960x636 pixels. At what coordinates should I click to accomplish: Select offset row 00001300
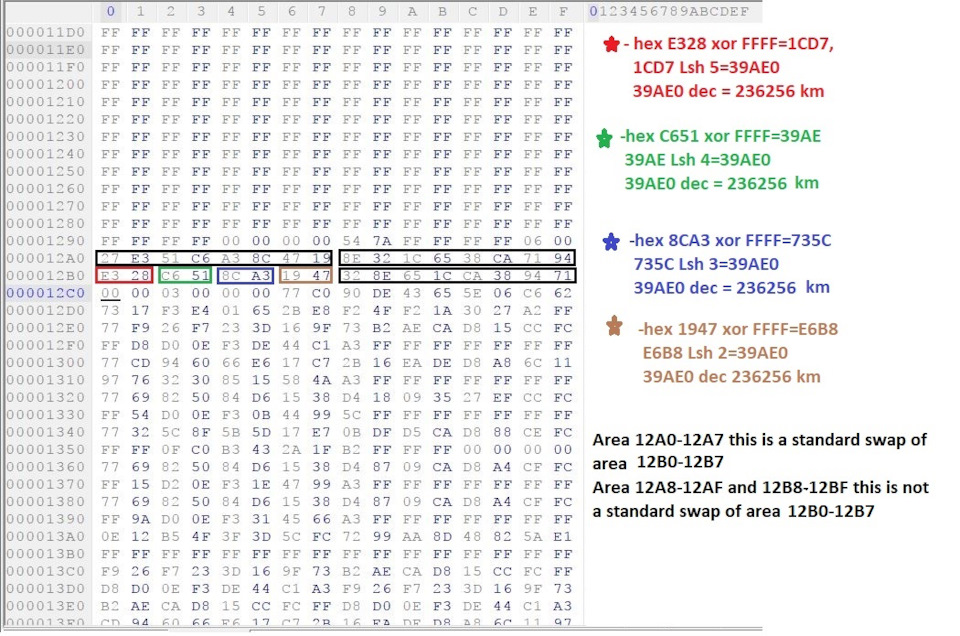pyautogui.click(x=46, y=362)
